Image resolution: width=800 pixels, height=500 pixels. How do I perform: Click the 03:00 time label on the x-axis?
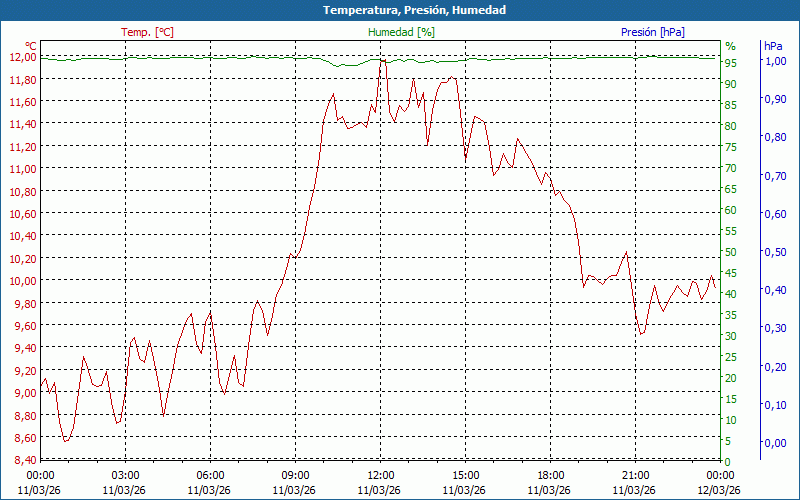[x=125, y=475]
